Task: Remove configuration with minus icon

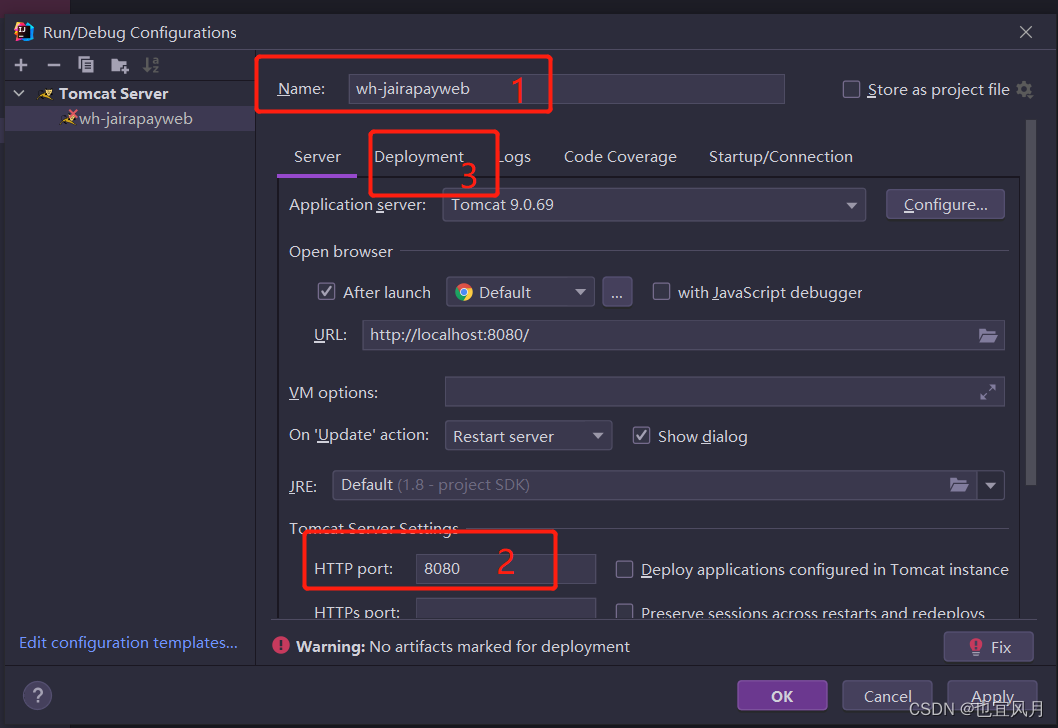Action: click(x=54, y=65)
